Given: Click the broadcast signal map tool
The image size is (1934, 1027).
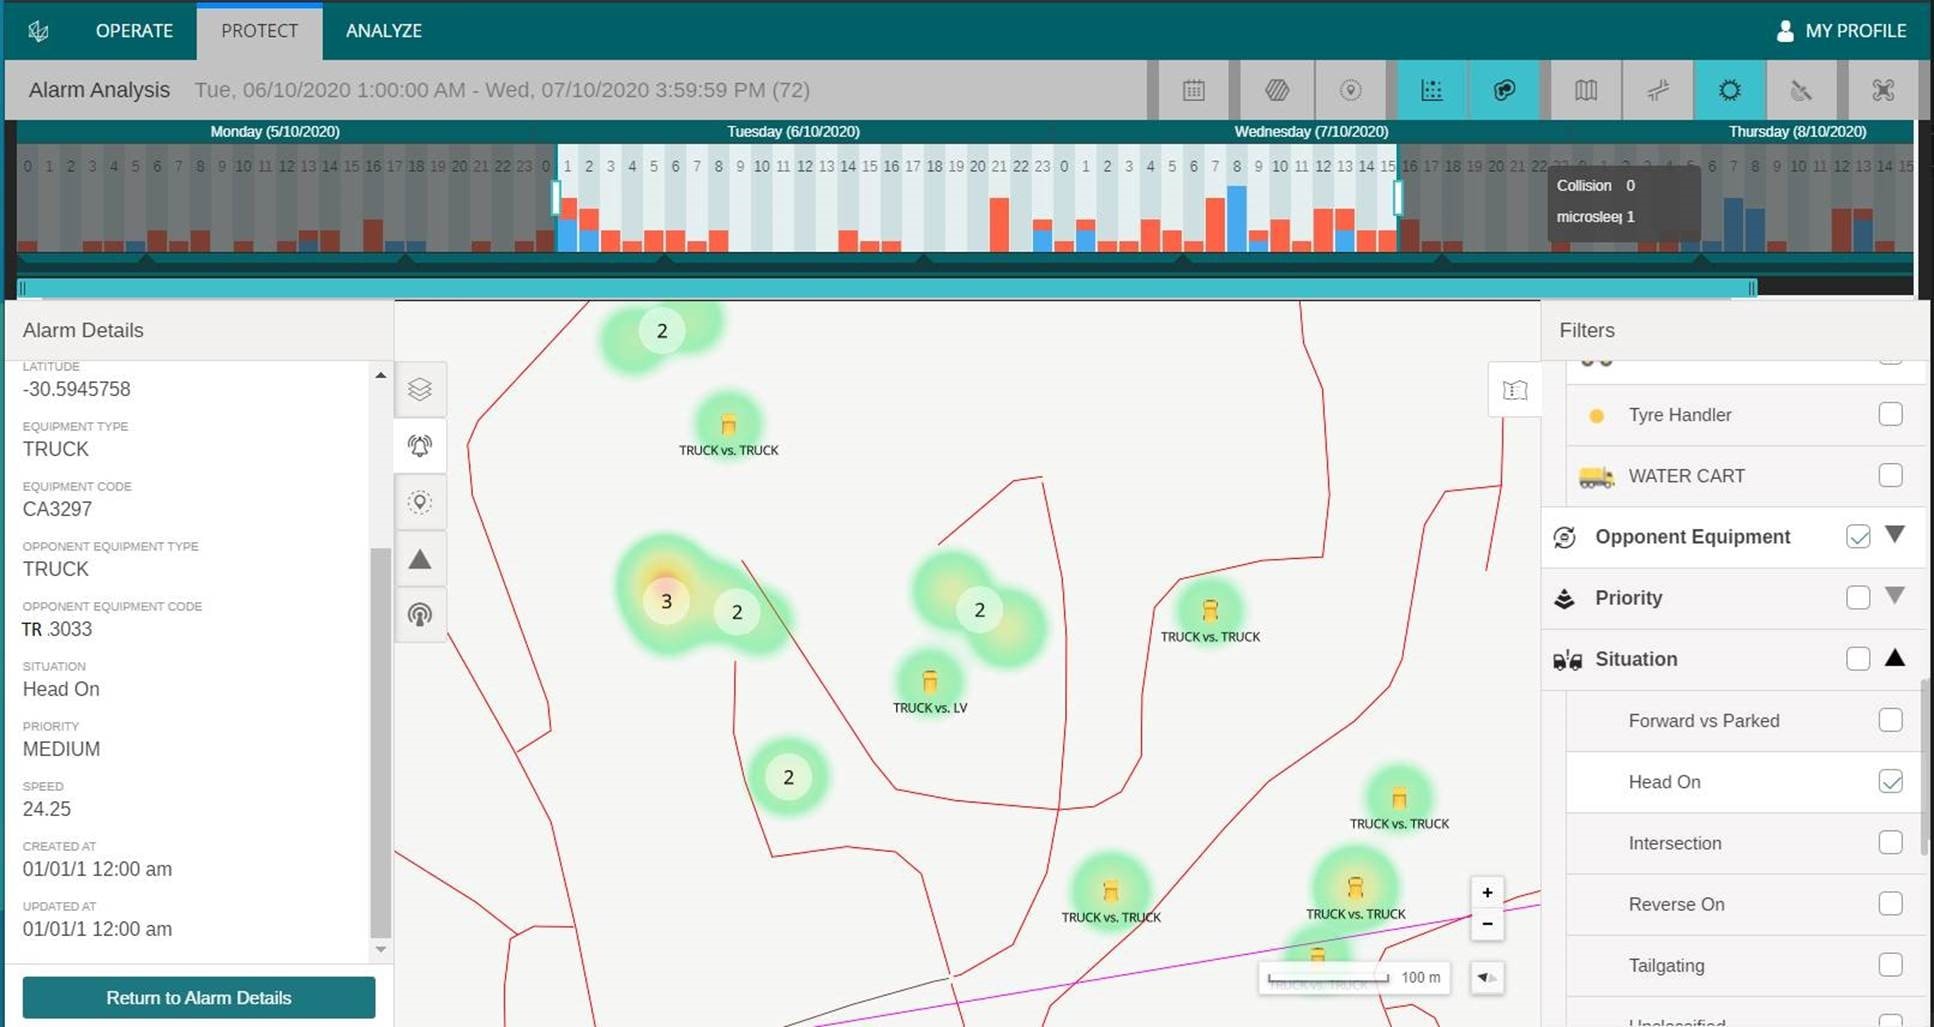Looking at the screenshot, I should click(420, 614).
